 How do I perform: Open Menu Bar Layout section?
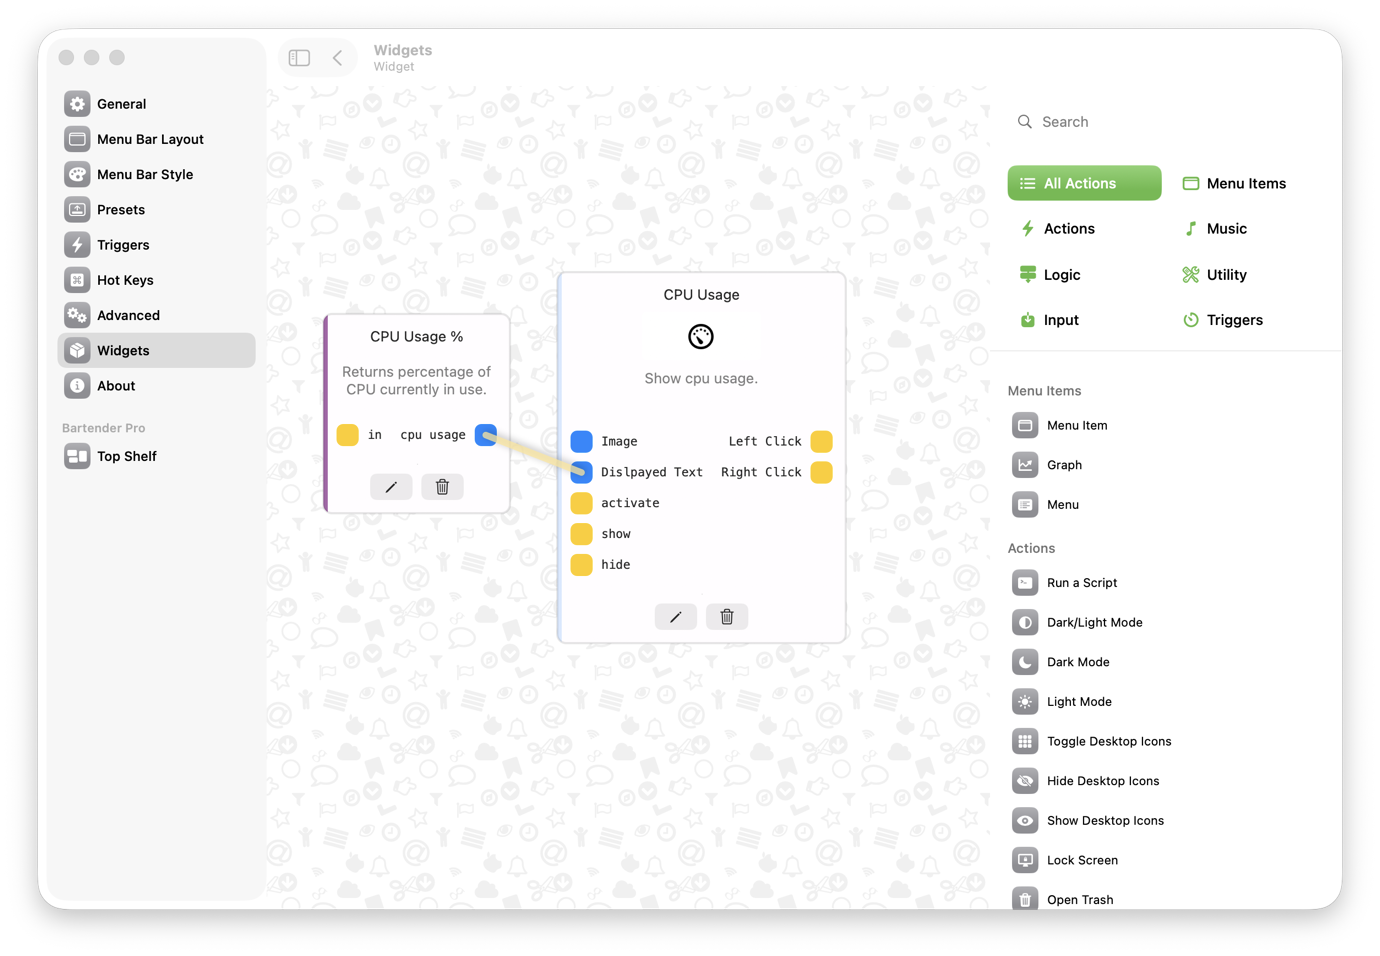156,139
